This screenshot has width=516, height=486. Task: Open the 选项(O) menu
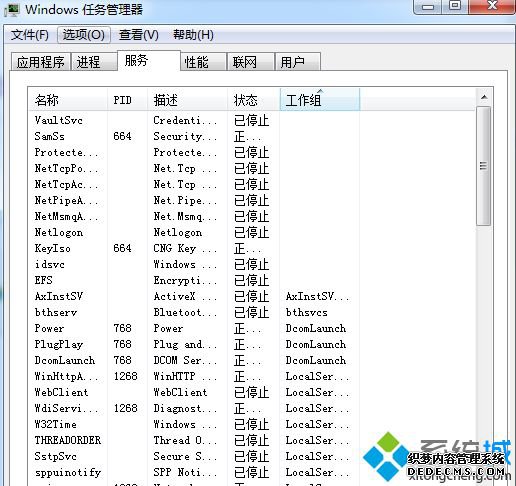click(x=84, y=35)
